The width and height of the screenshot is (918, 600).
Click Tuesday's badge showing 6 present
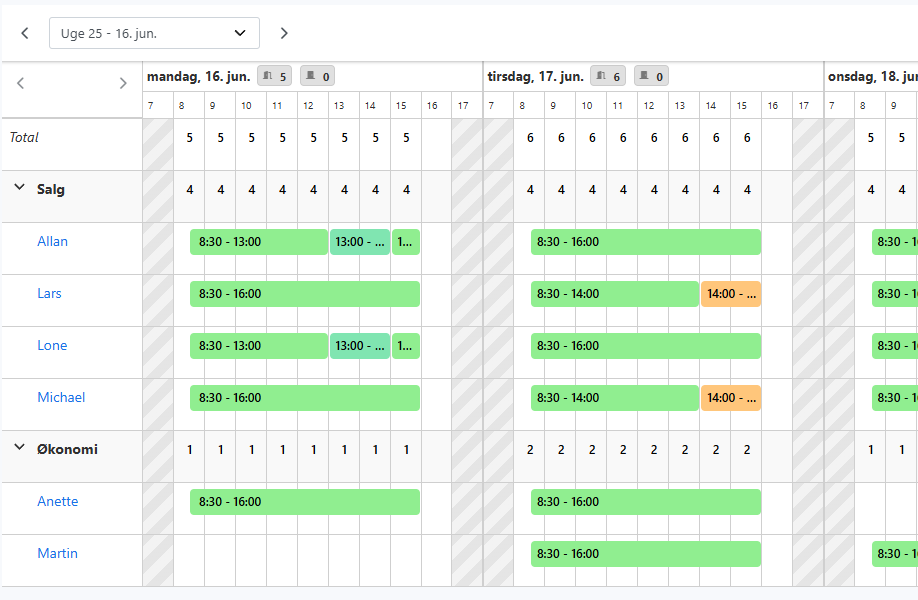pos(608,76)
